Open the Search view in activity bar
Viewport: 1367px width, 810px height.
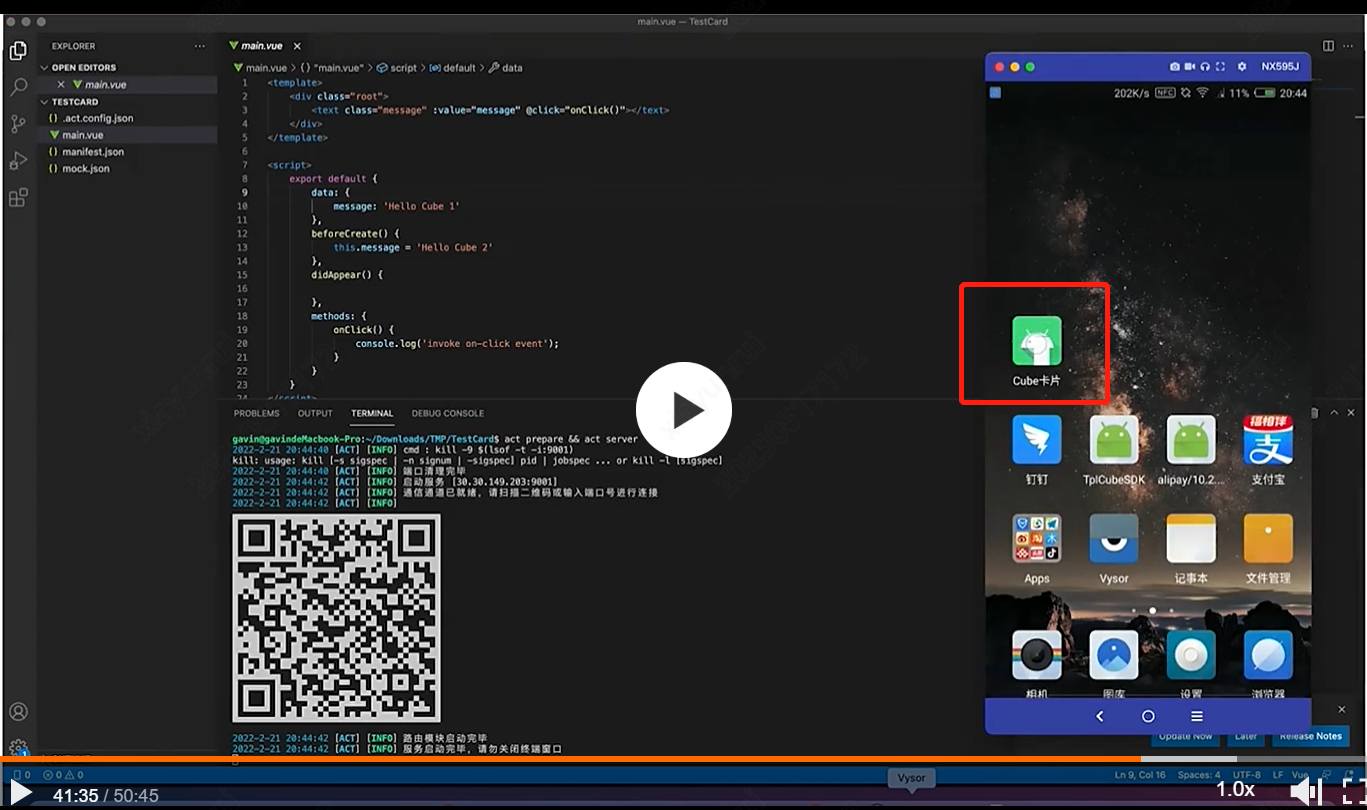[18, 87]
